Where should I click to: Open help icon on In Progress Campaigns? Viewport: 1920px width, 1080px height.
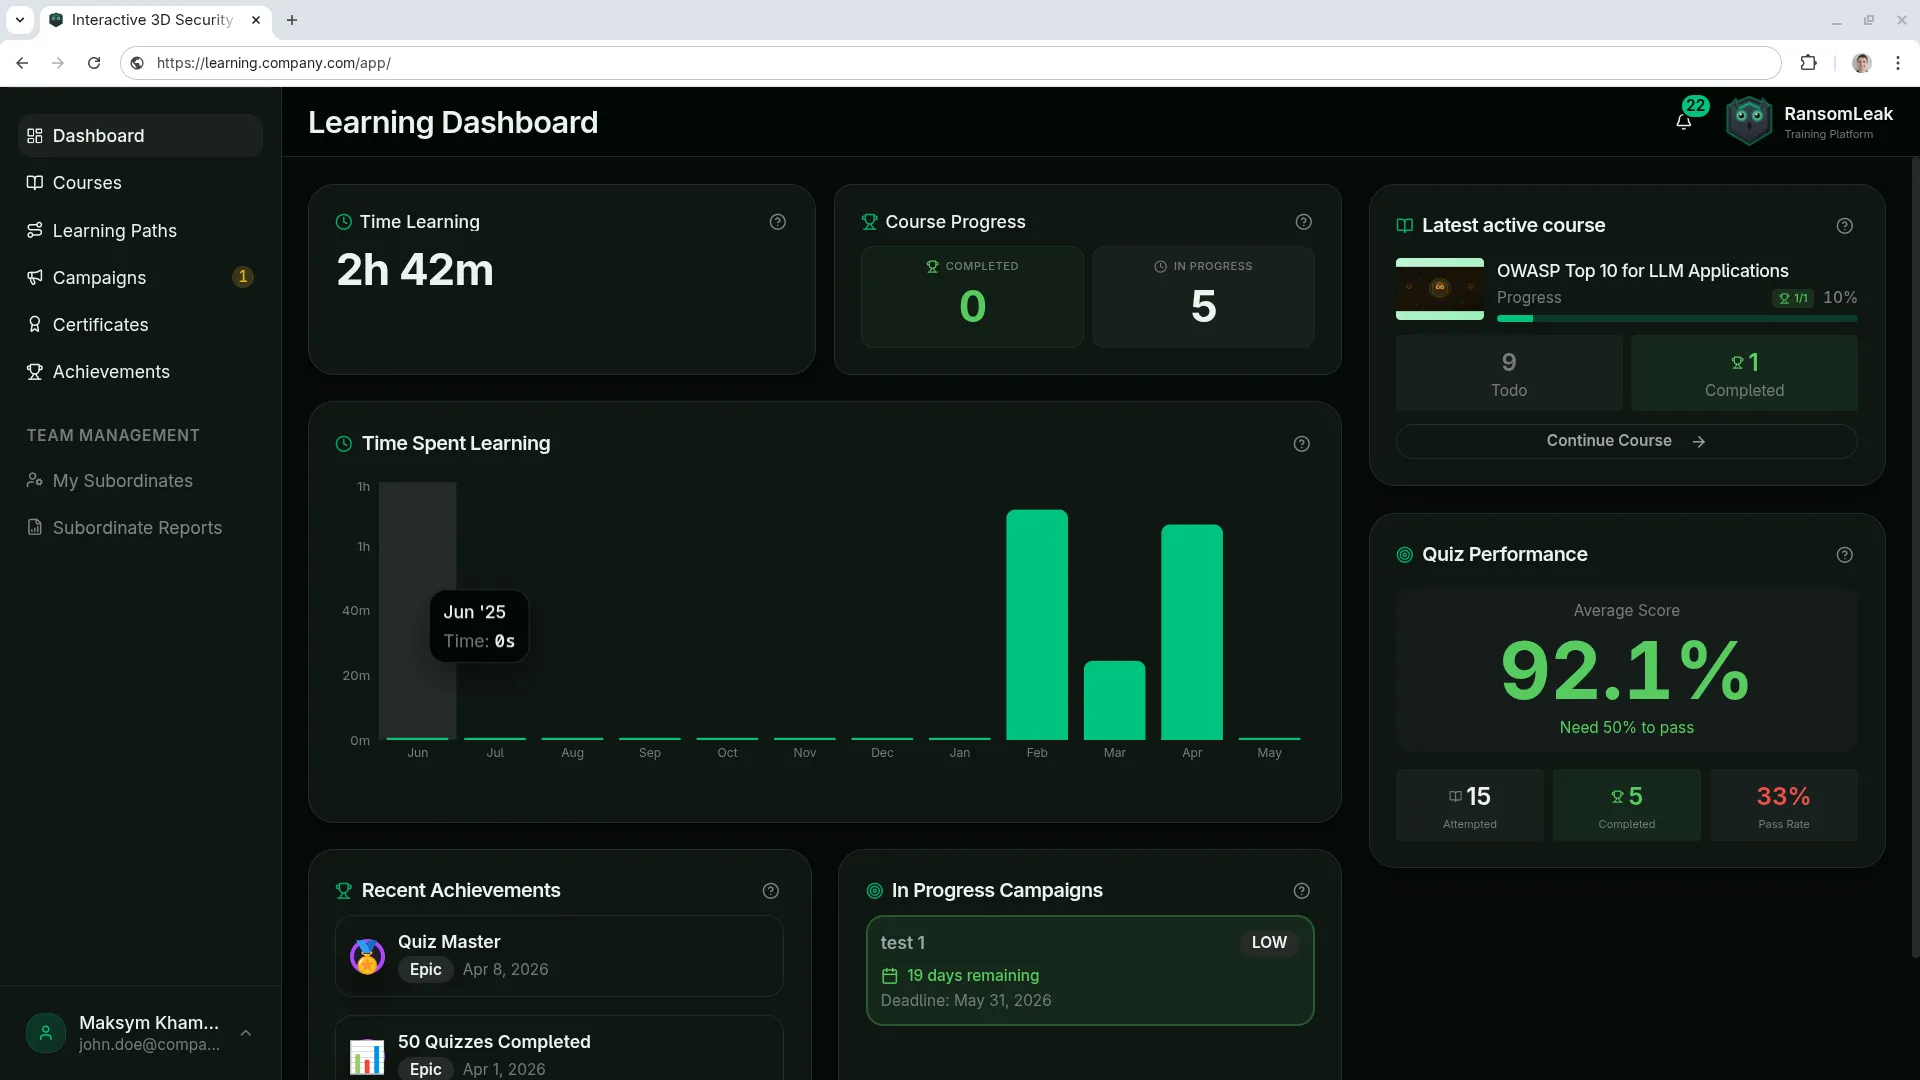pos(1302,891)
